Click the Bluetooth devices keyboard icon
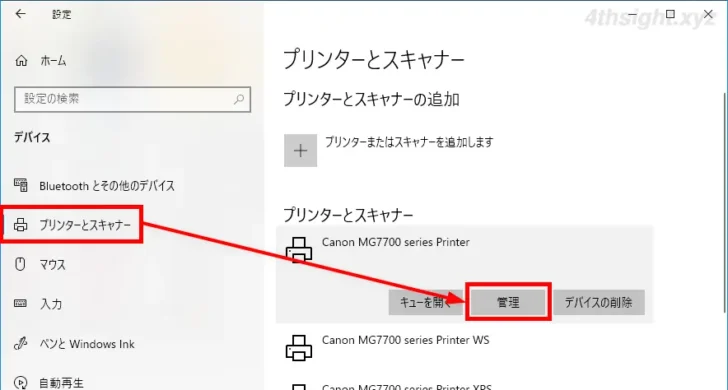 tap(20, 185)
